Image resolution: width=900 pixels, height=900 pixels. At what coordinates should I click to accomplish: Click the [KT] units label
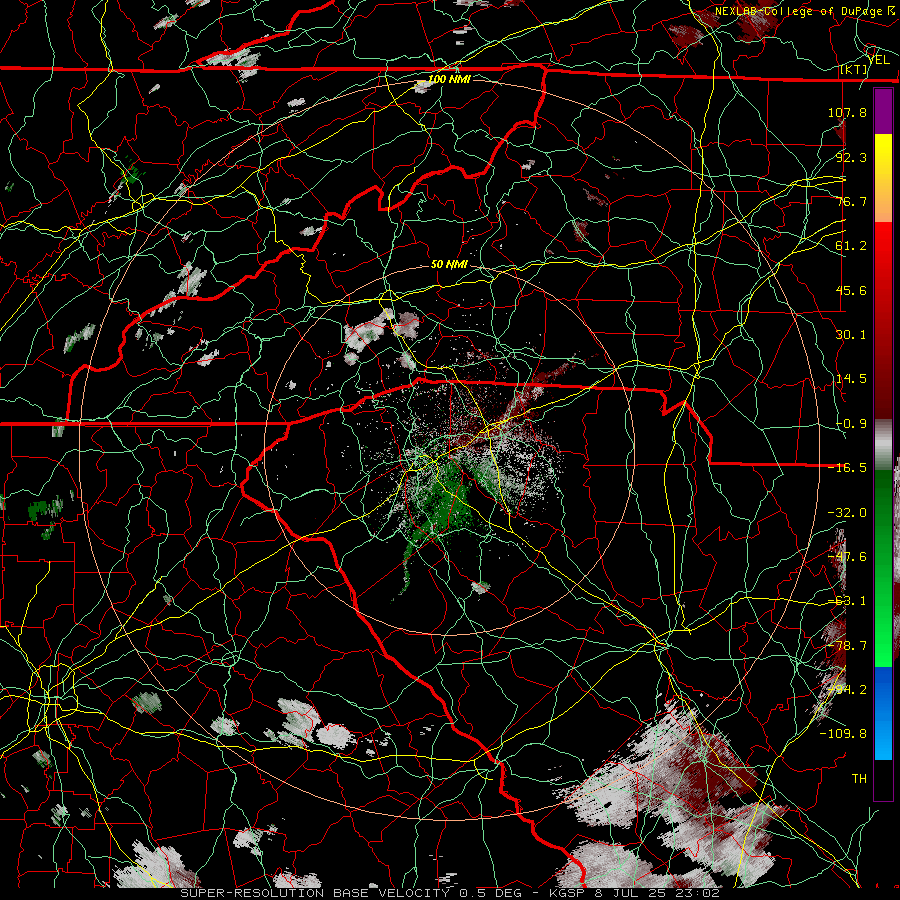tap(854, 69)
